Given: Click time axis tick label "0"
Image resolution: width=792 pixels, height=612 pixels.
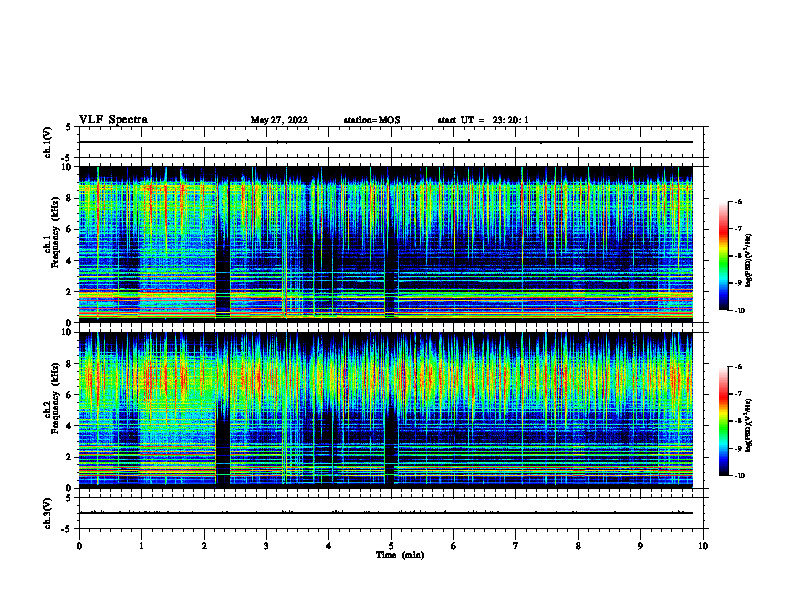Looking at the screenshot, I should (x=79, y=546).
